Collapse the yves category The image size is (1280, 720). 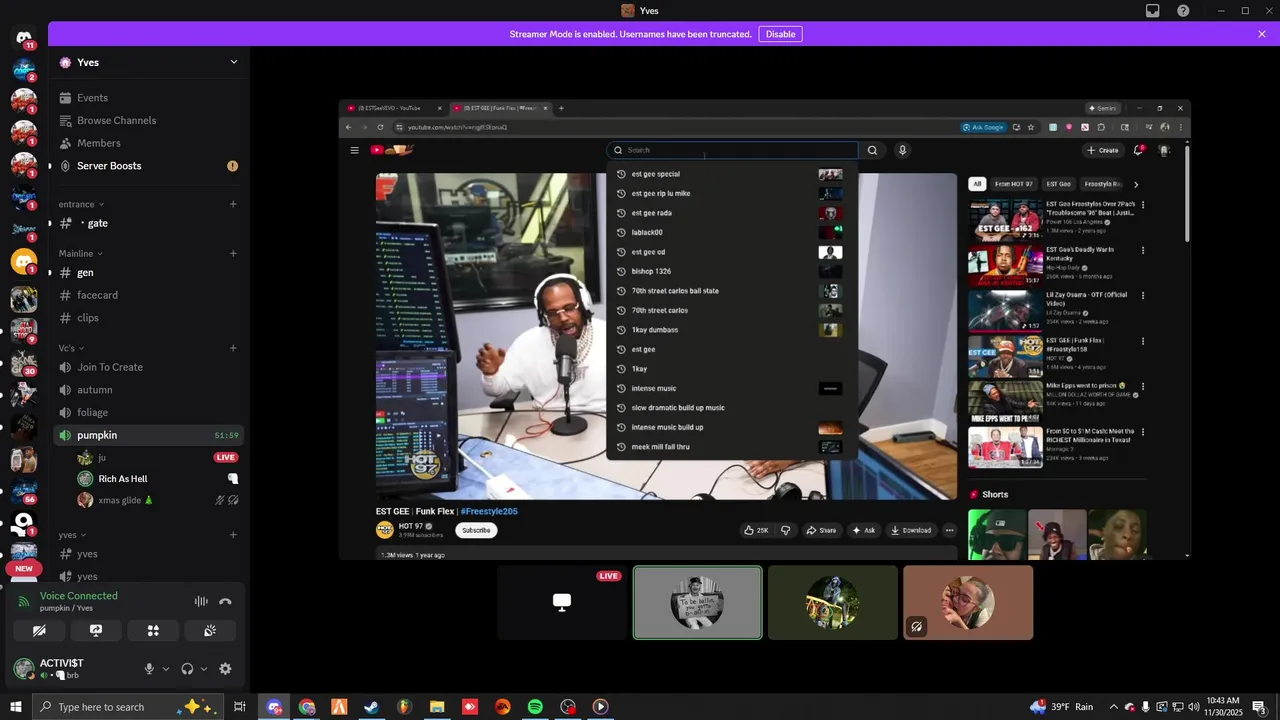click(72, 535)
